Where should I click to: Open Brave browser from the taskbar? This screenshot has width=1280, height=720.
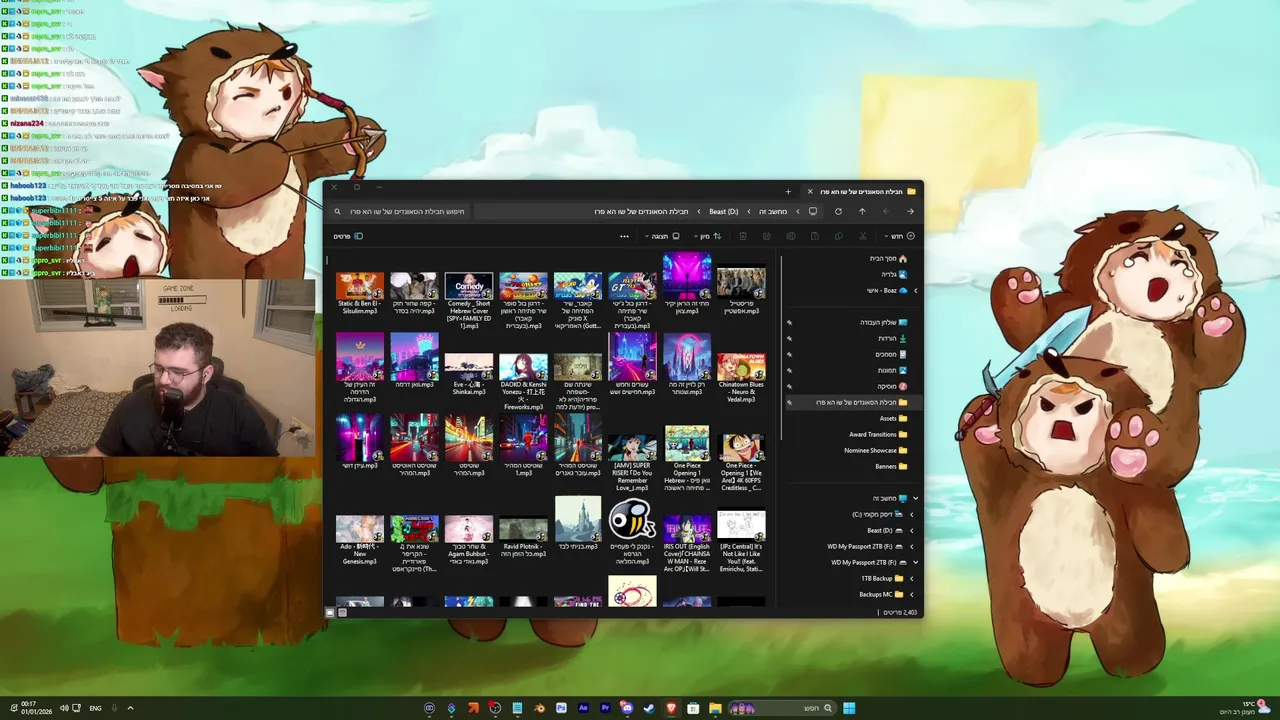pyautogui.click(x=671, y=708)
